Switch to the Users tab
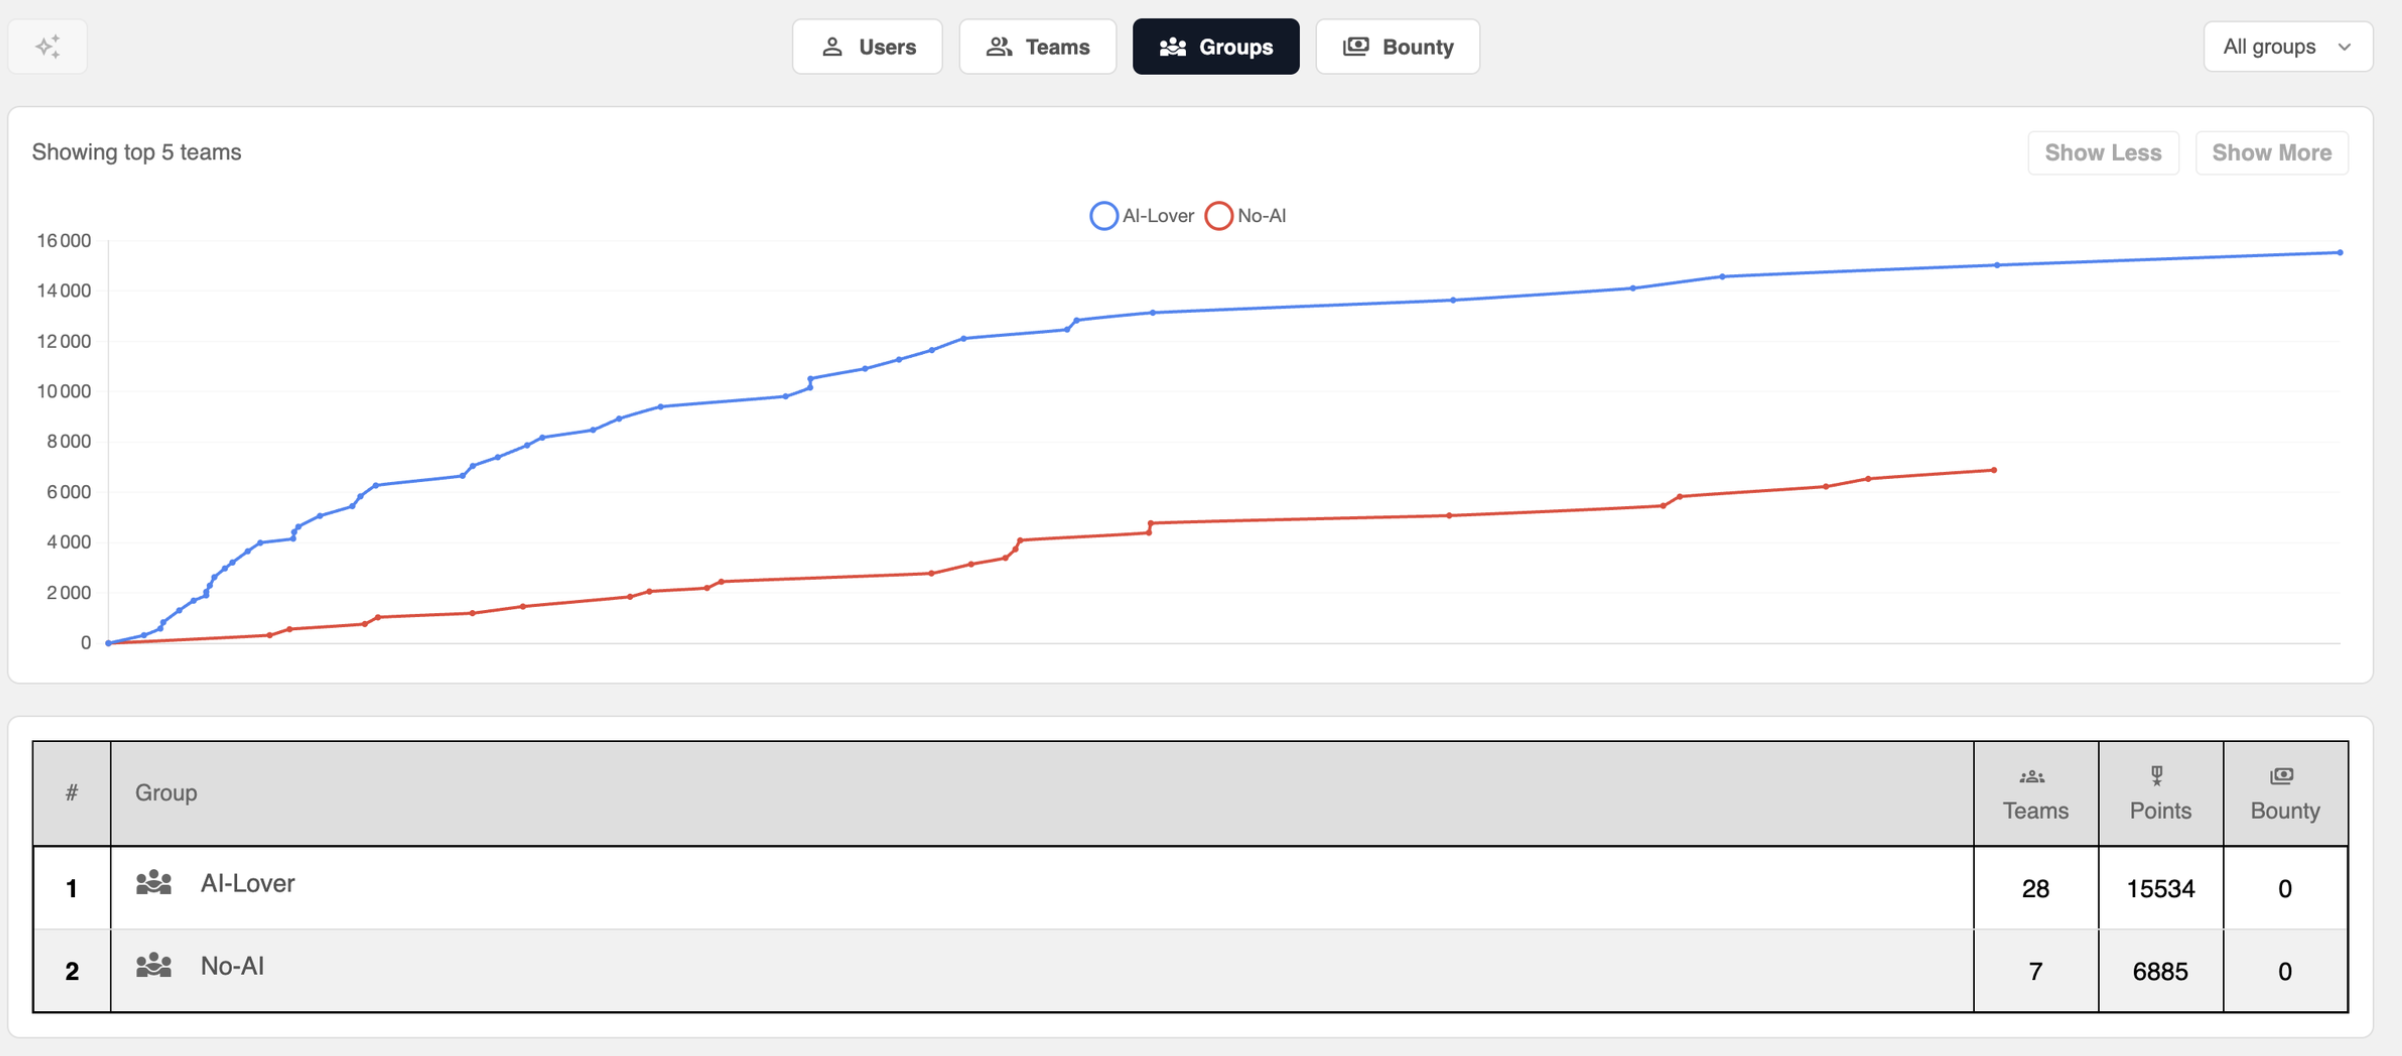The image size is (2402, 1056). click(x=867, y=47)
